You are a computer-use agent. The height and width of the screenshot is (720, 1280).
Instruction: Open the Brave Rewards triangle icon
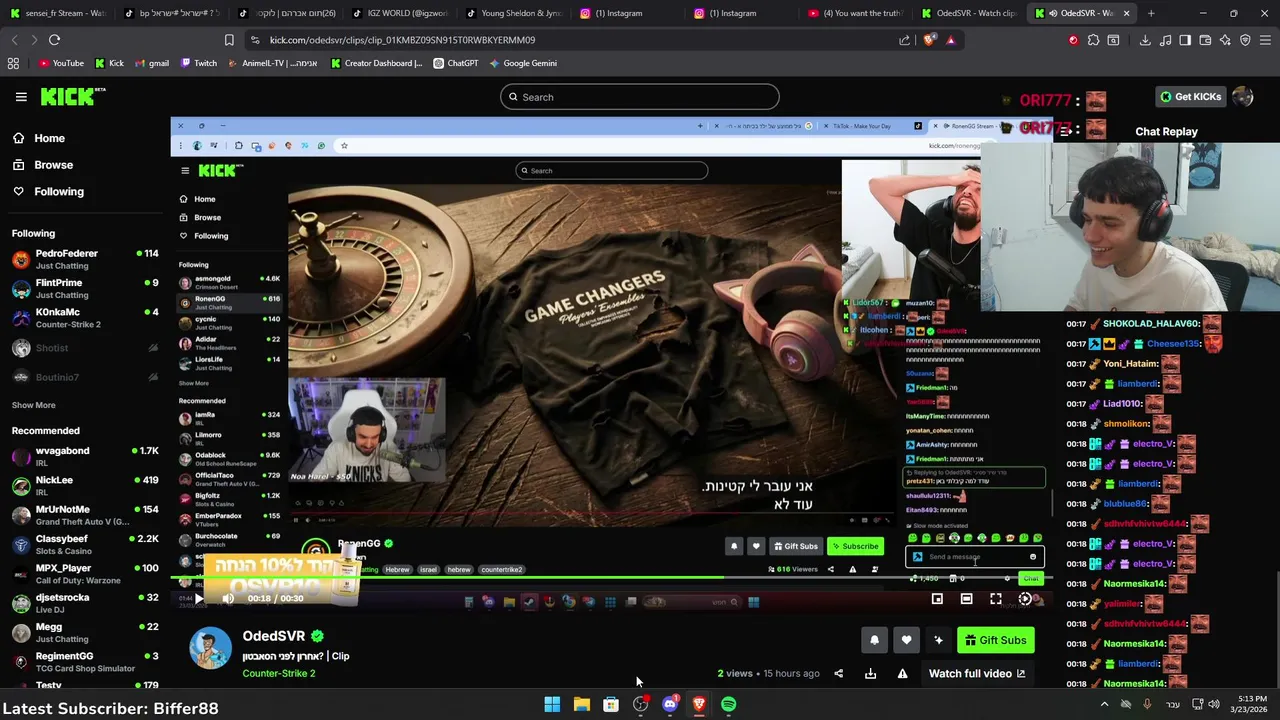point(951,40)
